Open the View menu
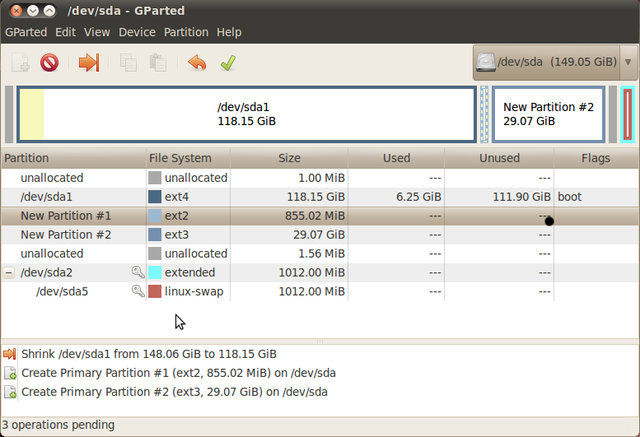The image size is (640, 437). pos(97,32)
